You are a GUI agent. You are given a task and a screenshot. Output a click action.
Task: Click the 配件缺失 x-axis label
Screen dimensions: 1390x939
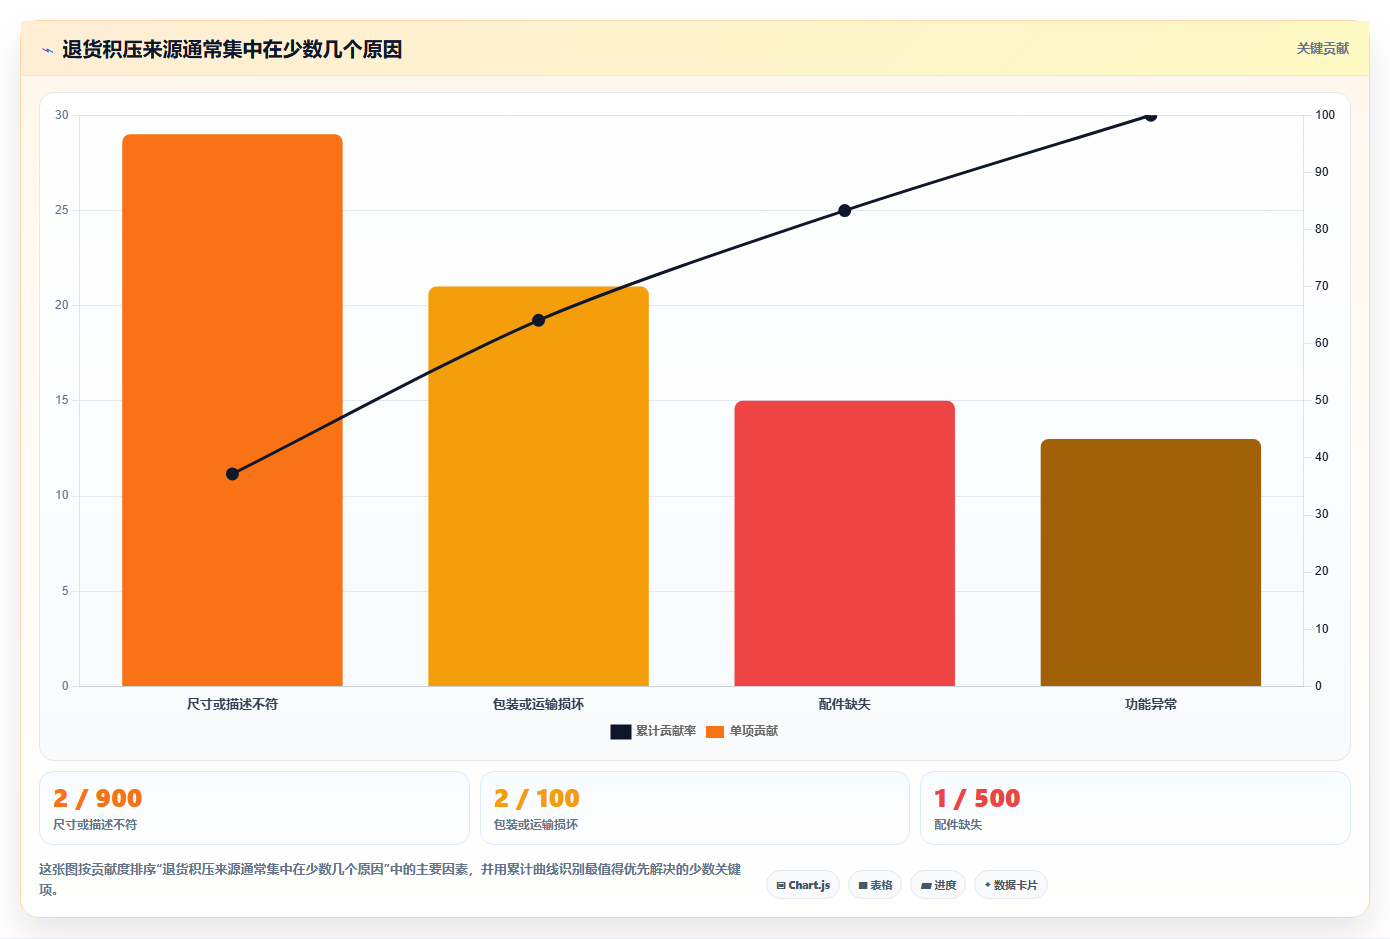click(x=844, y=704)
